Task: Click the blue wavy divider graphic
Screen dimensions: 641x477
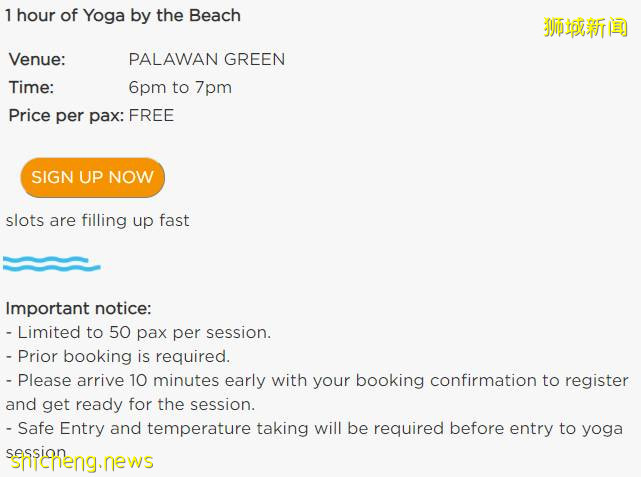Action: point(51,264)
